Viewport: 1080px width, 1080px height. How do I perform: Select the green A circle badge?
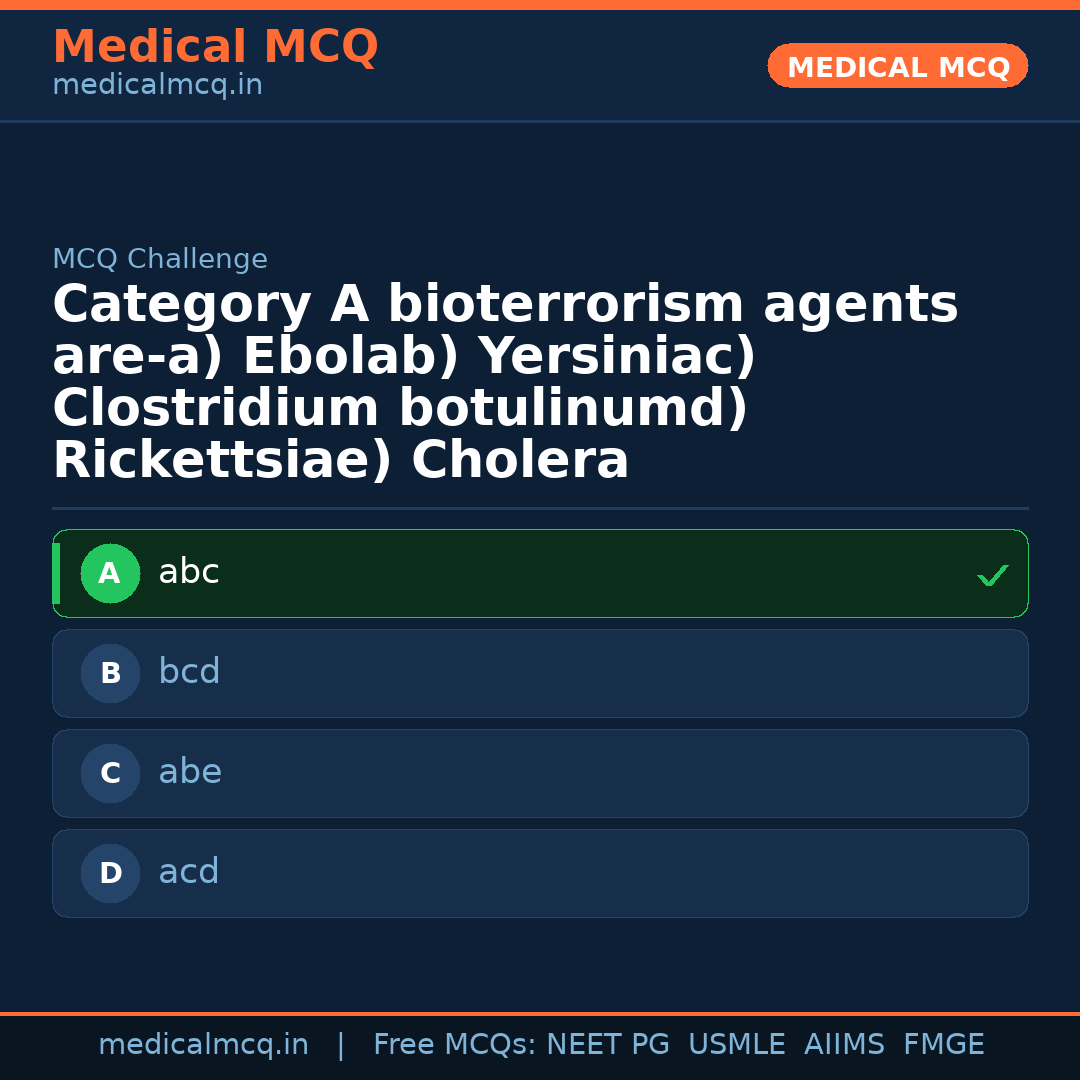click(x=110, y=574)
